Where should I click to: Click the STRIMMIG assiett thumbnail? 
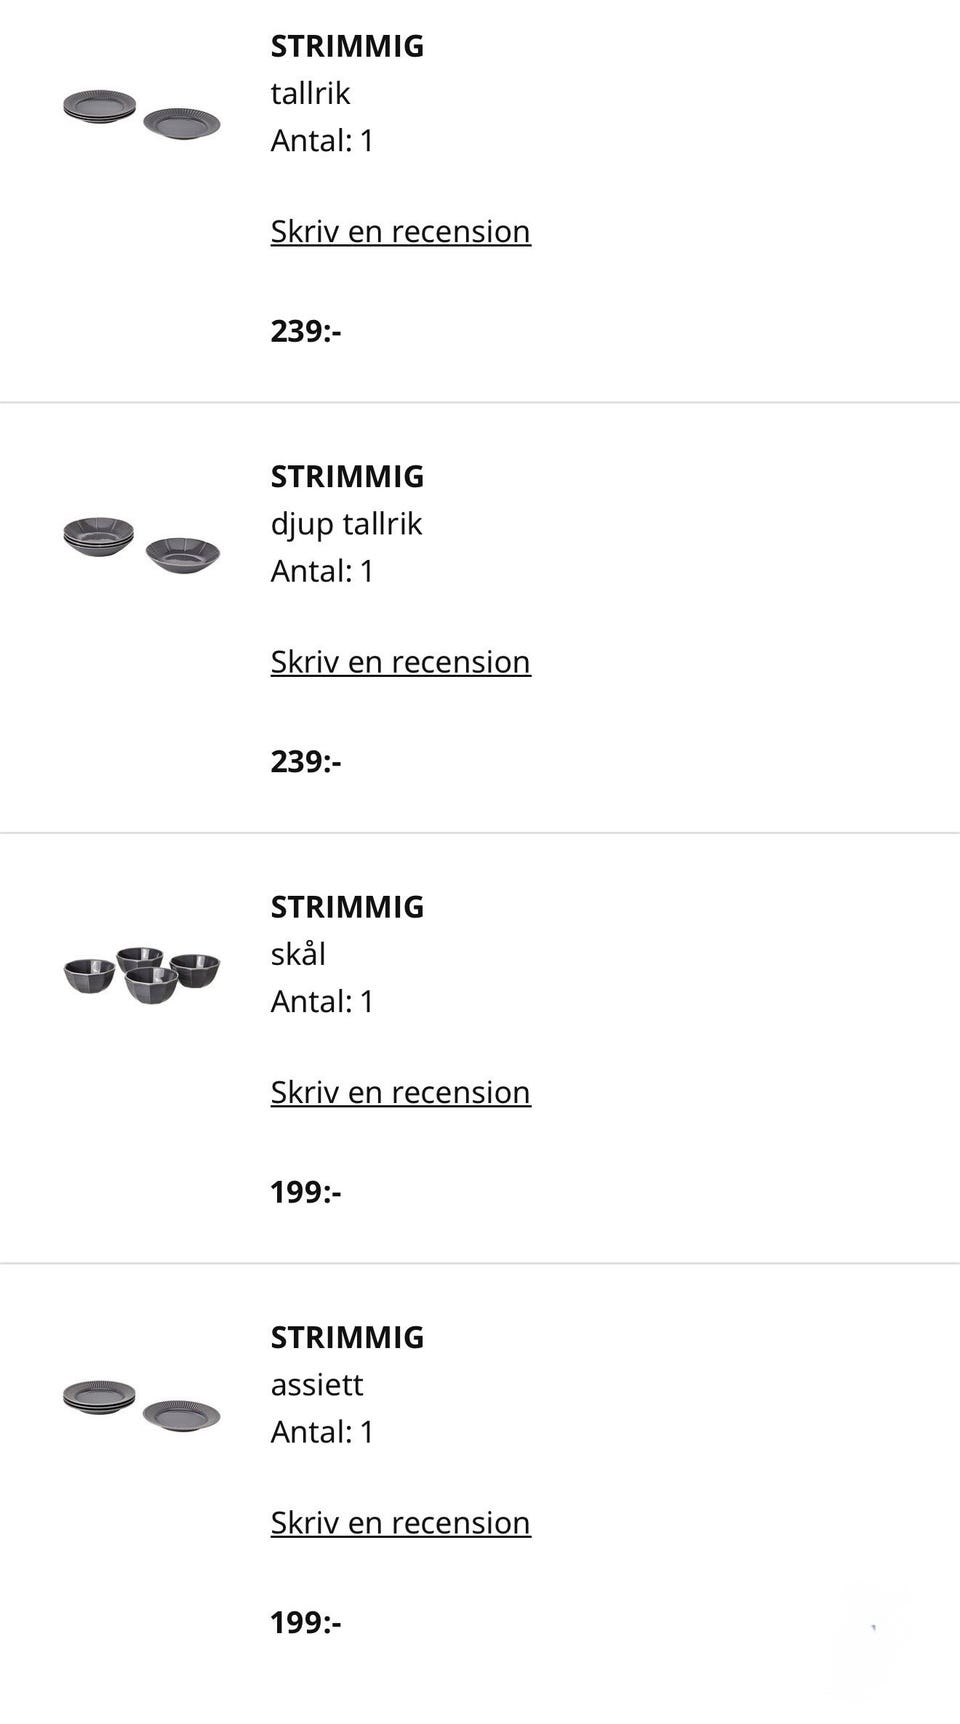[x=141, y=1405]
